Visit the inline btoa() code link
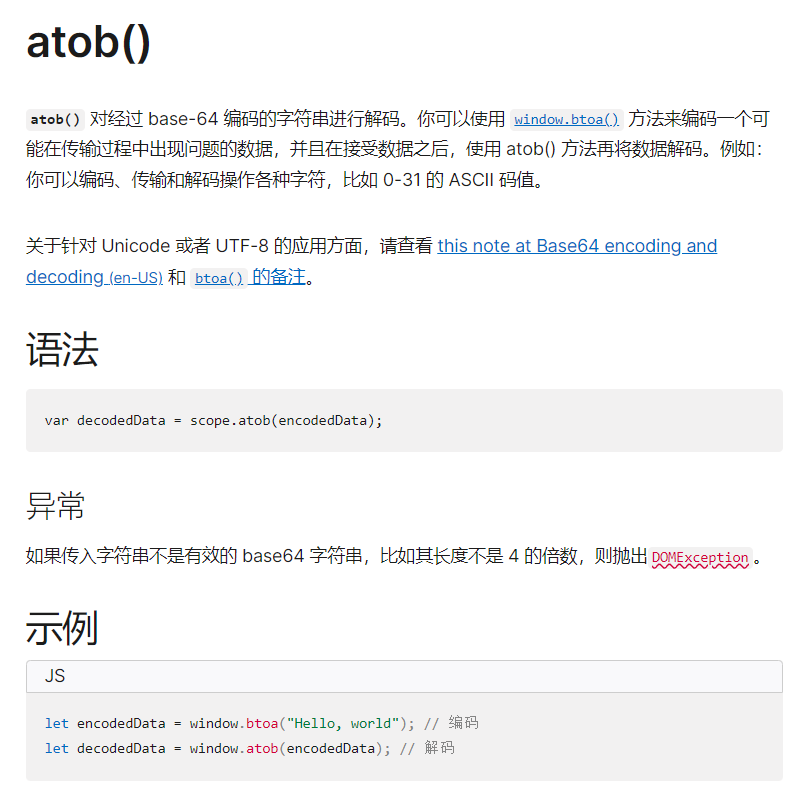The image size is (805, 795). [219, 278]
